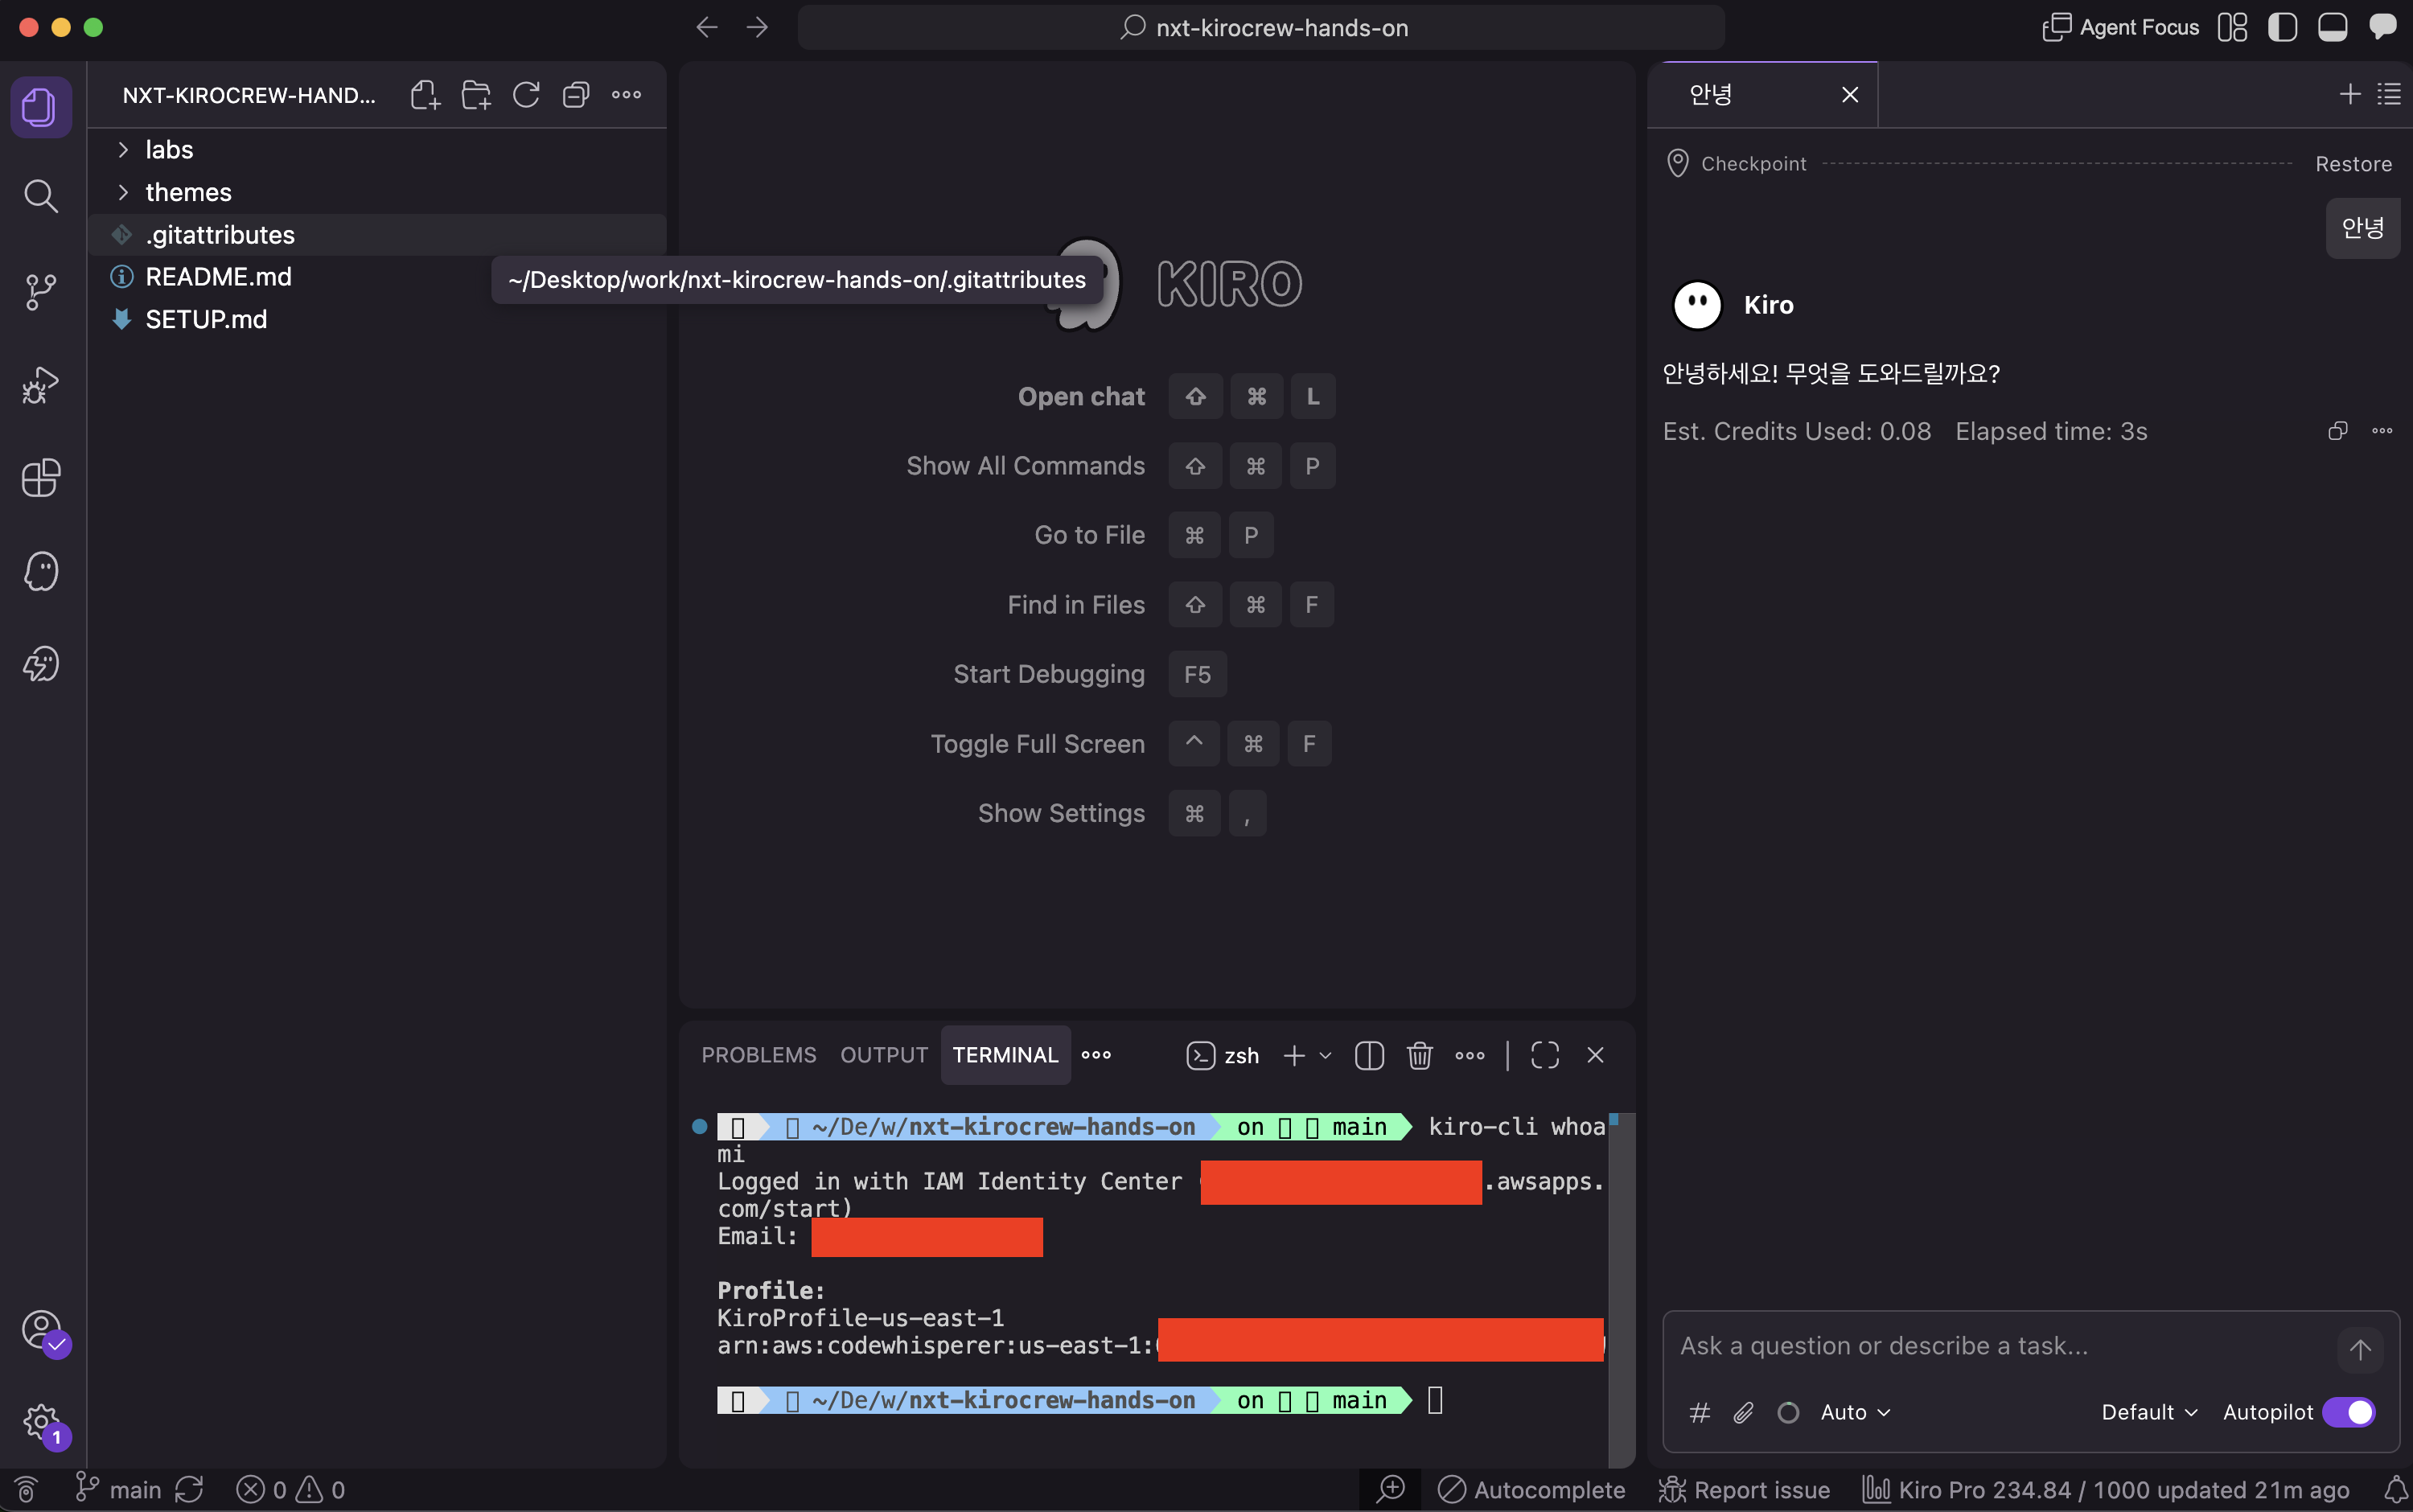Viewport: 2413px width, 1512px height.
Task: Create a new folder in explorer
Action: pos(476,95)
